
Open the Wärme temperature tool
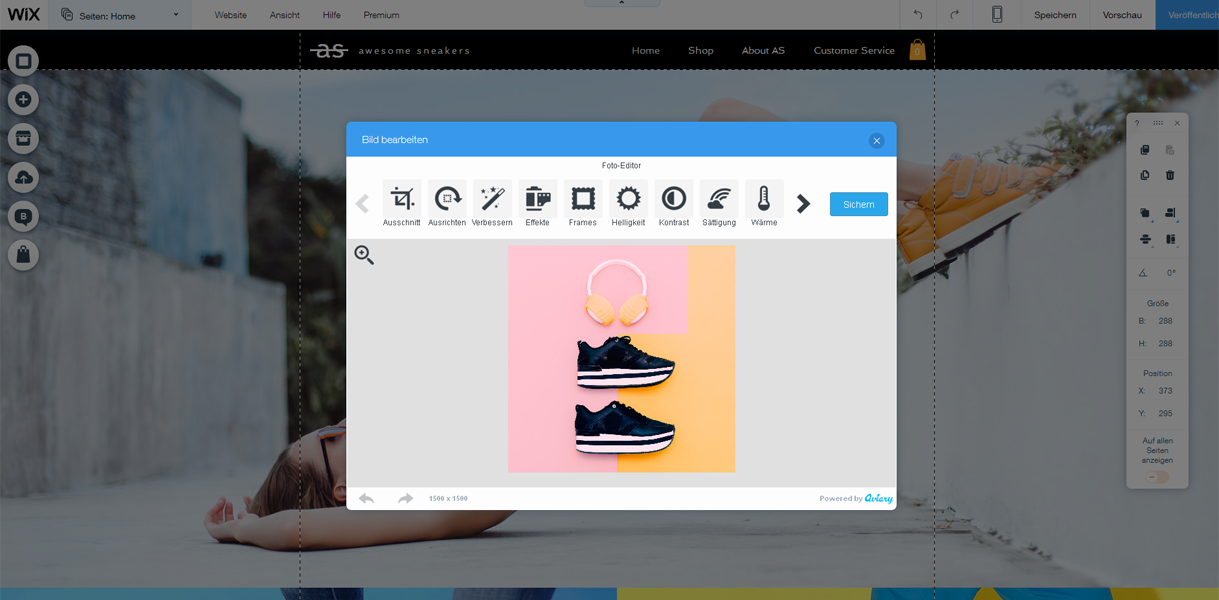click(764, 200)
